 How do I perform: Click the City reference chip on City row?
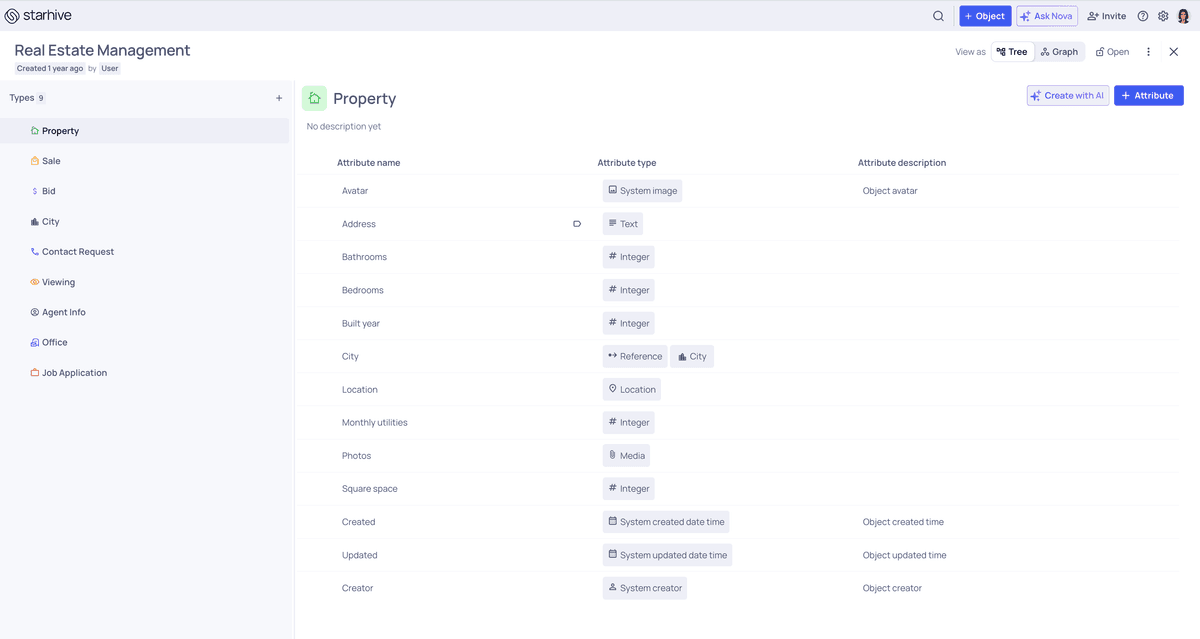point(692,356)
